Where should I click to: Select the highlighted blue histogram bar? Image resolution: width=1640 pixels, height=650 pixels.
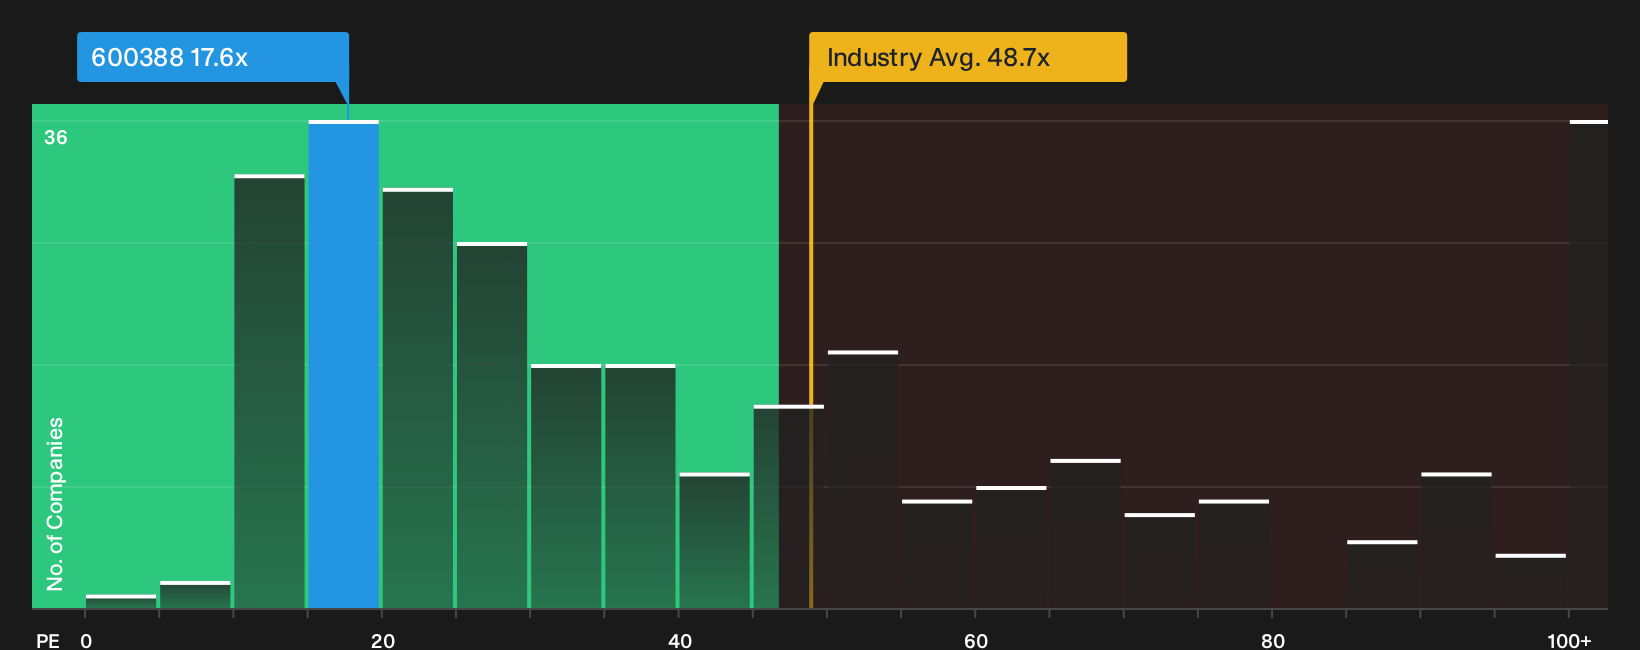coord(344,365)
